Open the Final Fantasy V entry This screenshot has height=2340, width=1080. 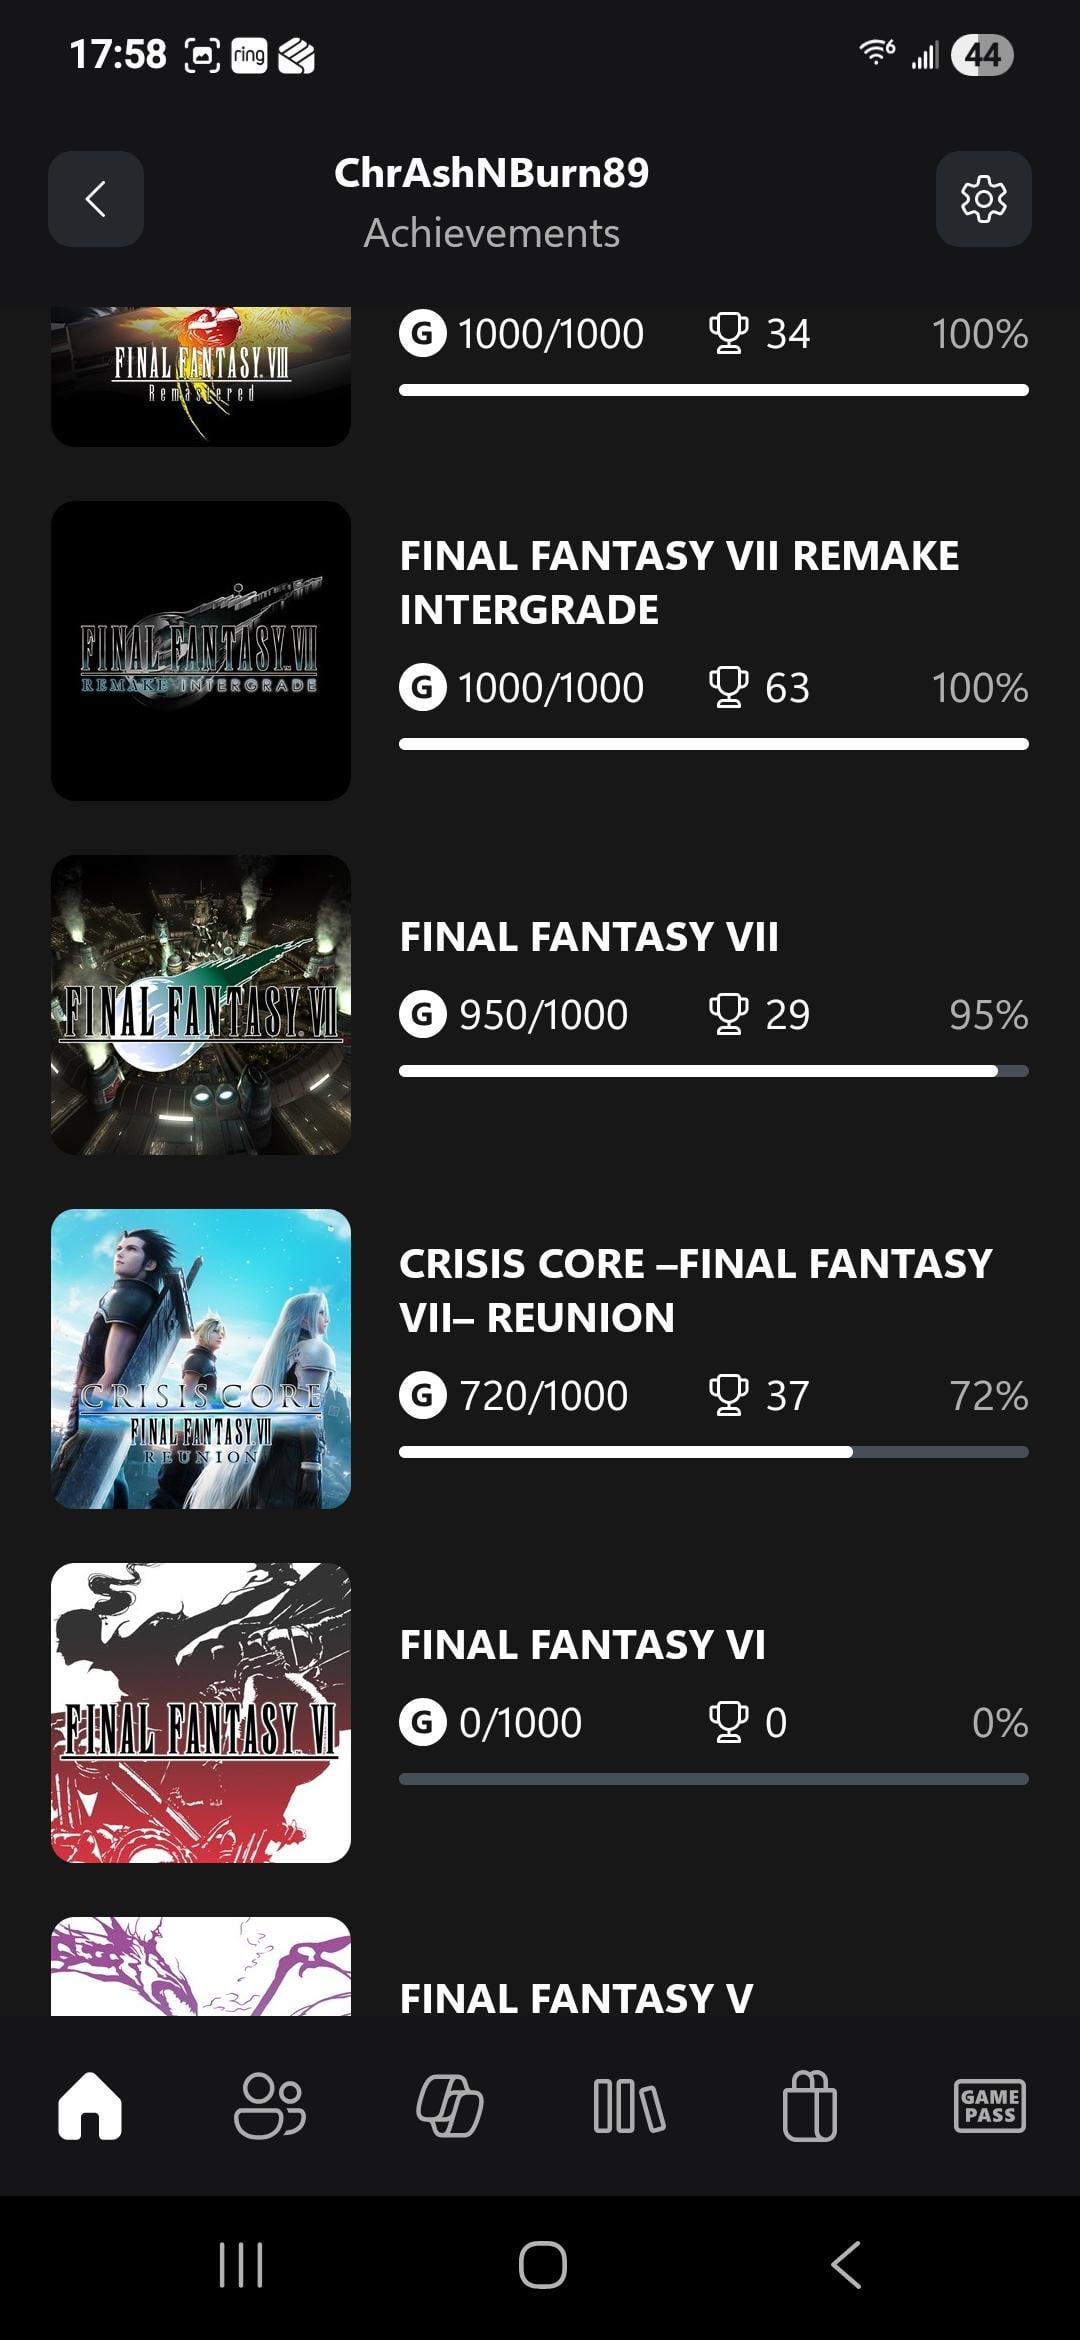576,1998
